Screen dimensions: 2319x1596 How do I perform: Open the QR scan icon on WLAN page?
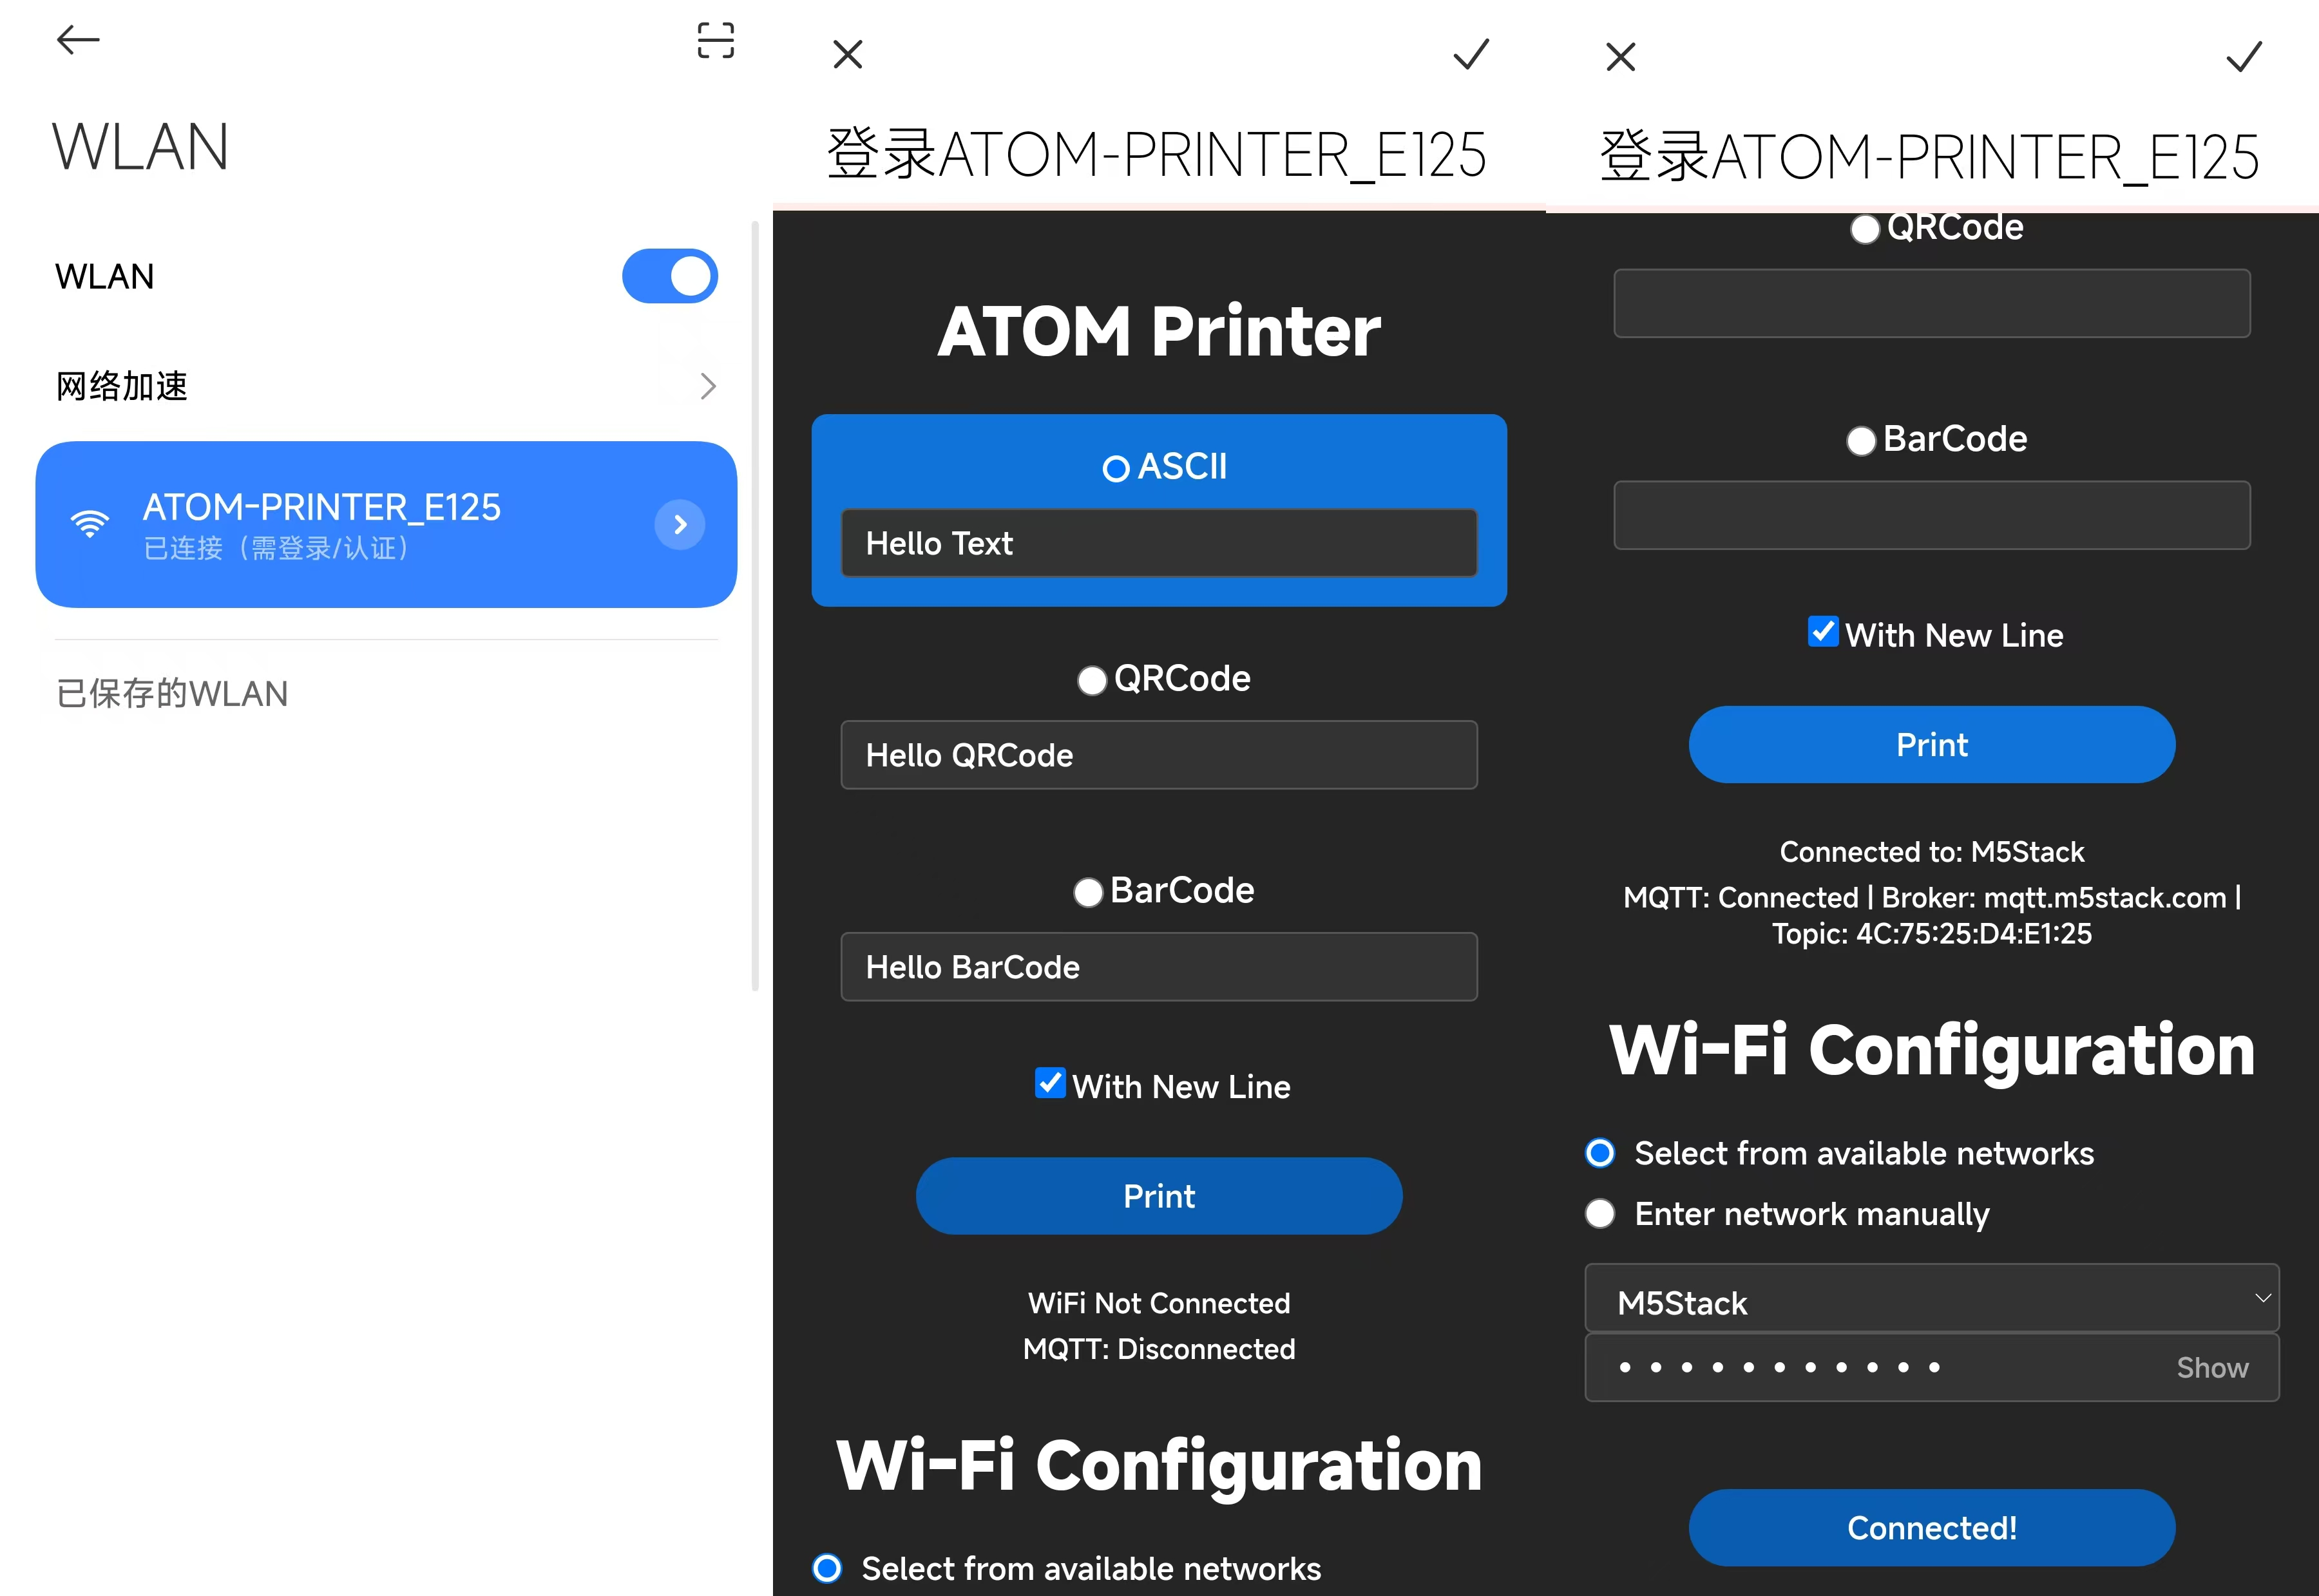point(715,40)
